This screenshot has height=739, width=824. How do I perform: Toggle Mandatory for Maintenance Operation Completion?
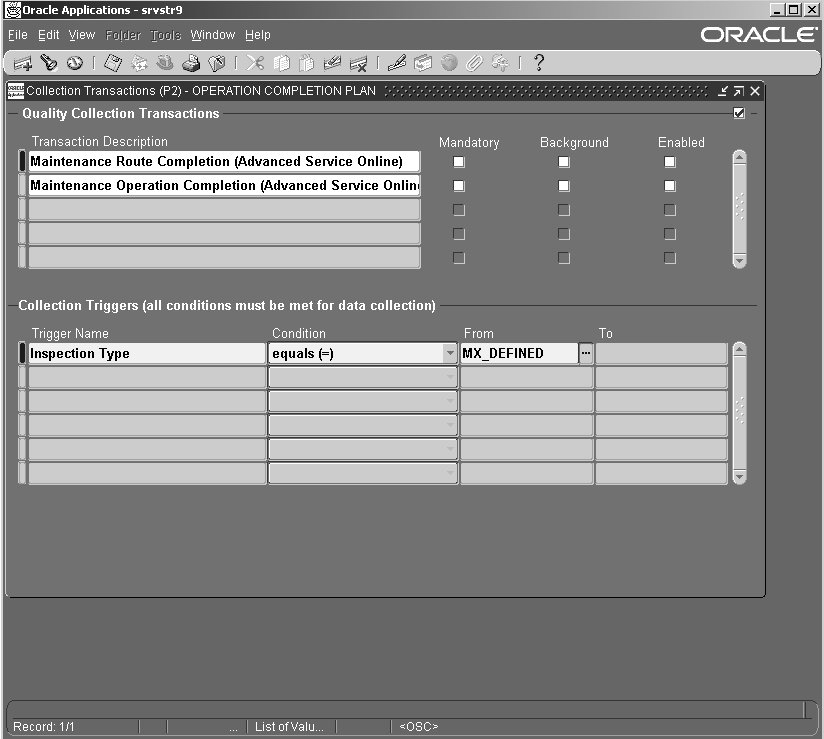[459, 186]
